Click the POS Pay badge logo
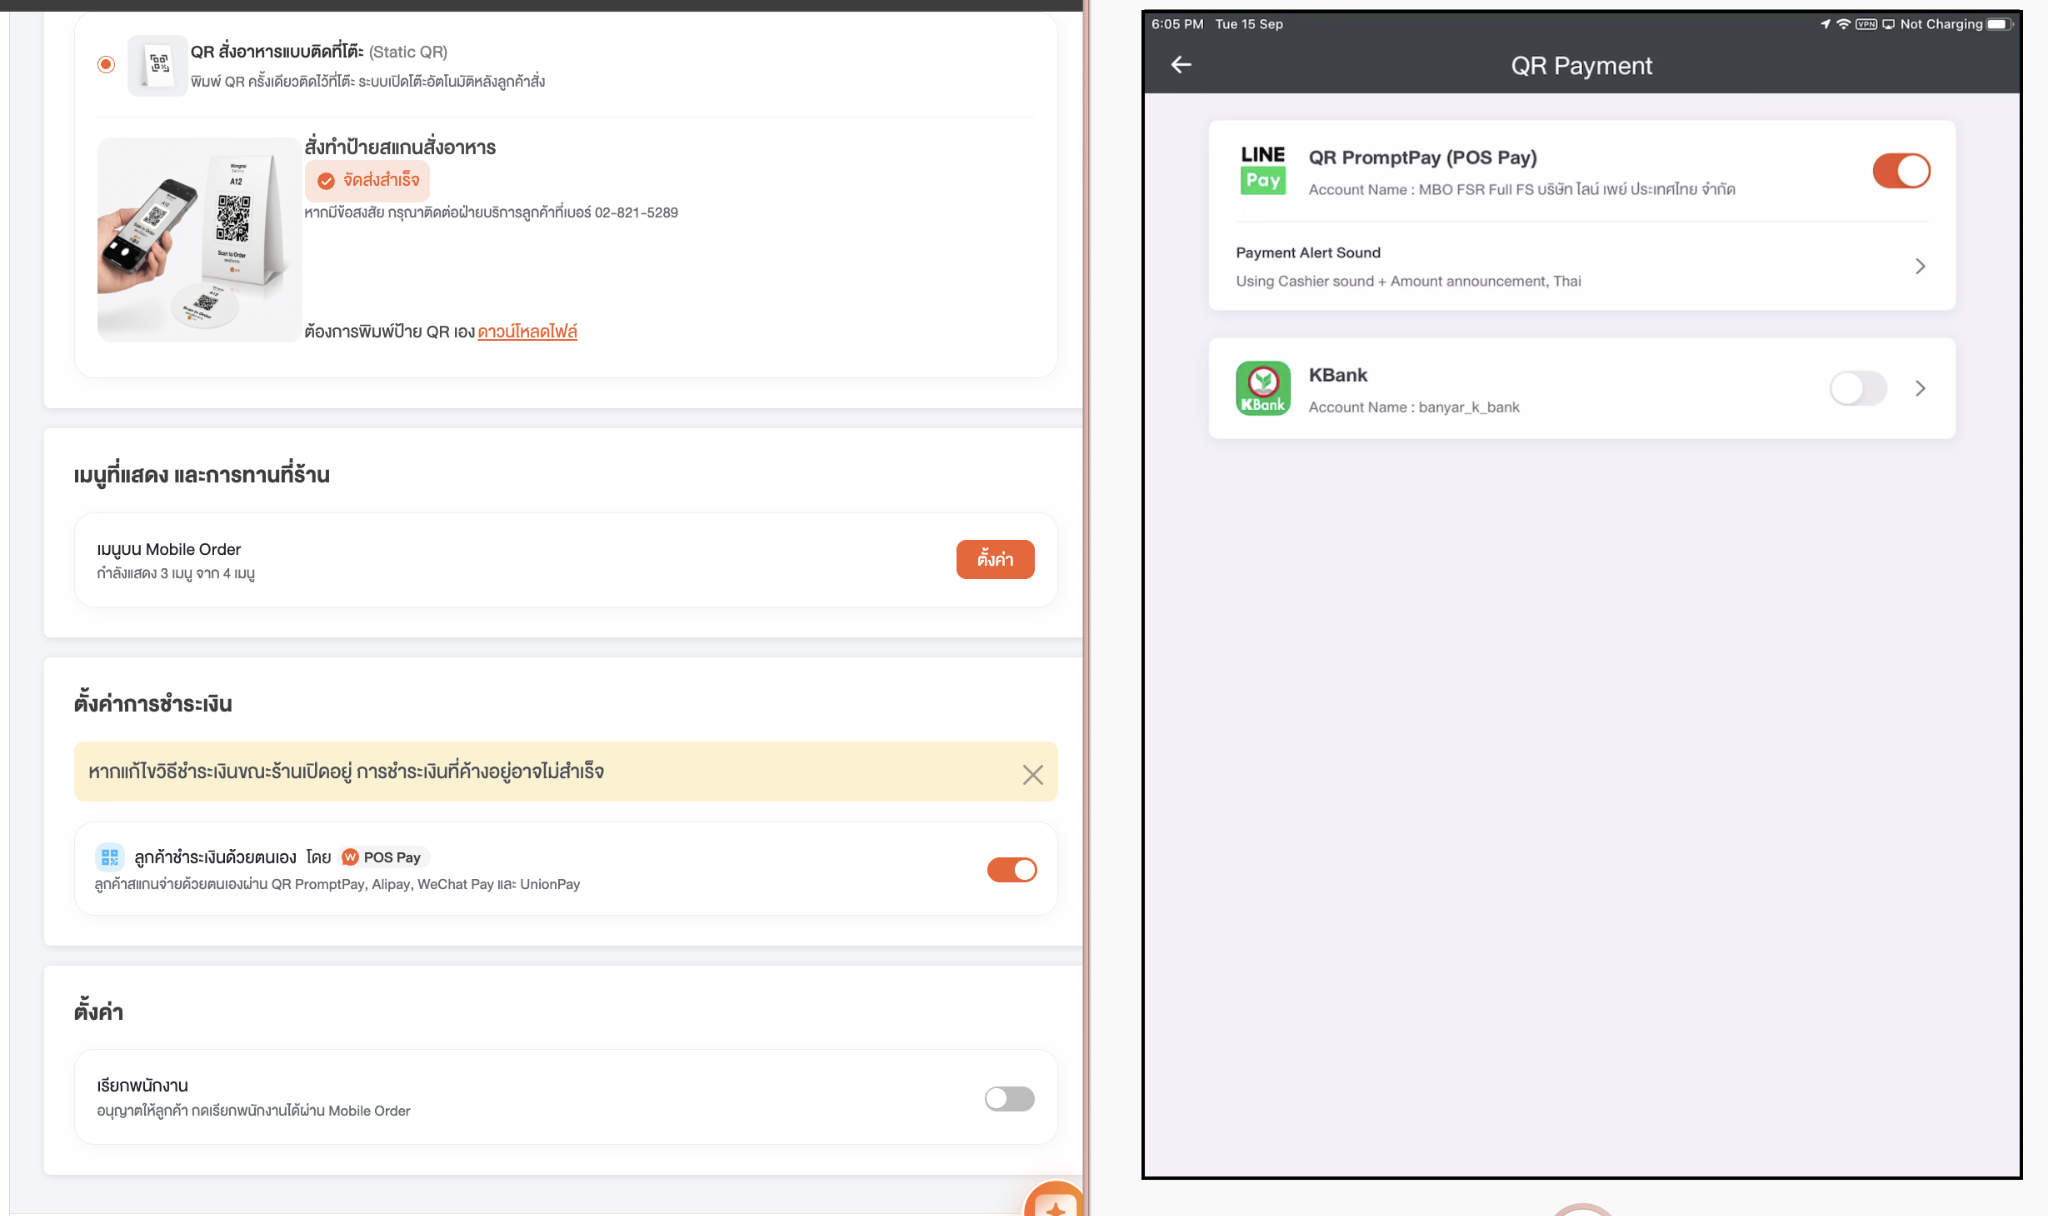2048x1216 pixels. click(x=350, y=857)
